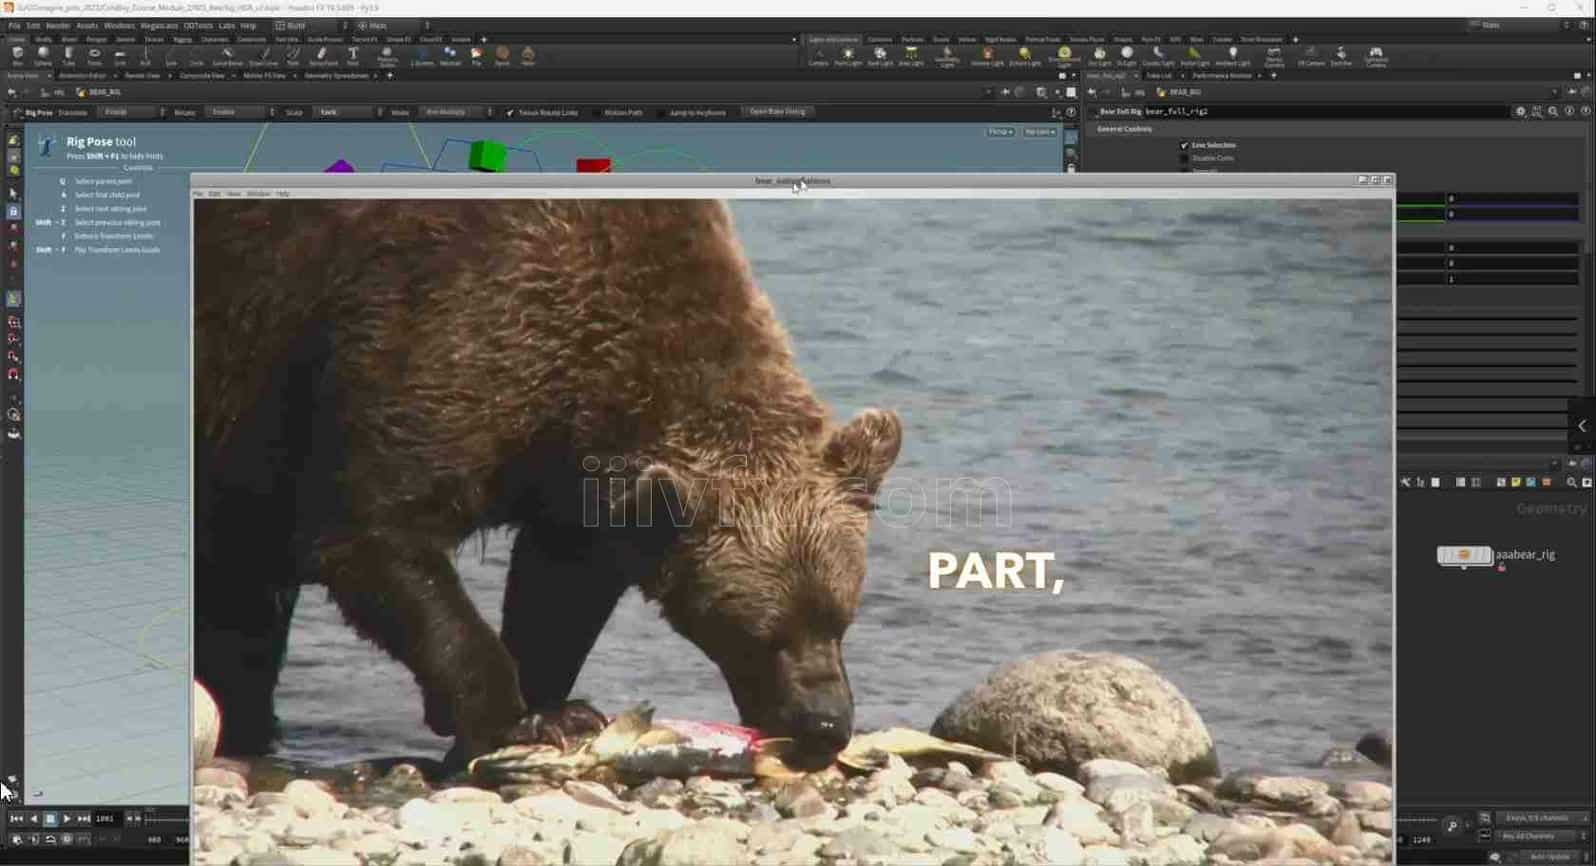Toggle Live Selection checkbox
This screenshot has height=866, width=1596.
(x=1184, y=145)
